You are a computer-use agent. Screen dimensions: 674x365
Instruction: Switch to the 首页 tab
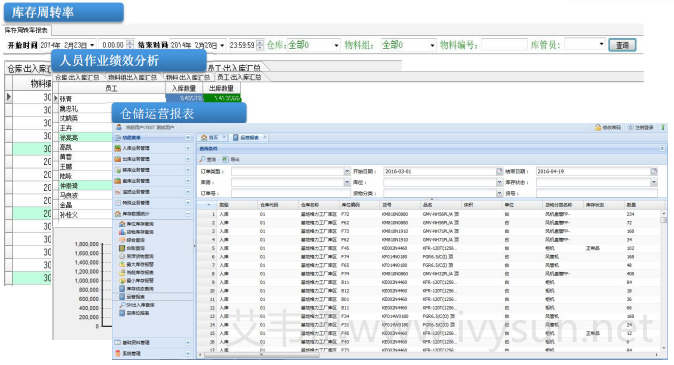click(213, 138)
